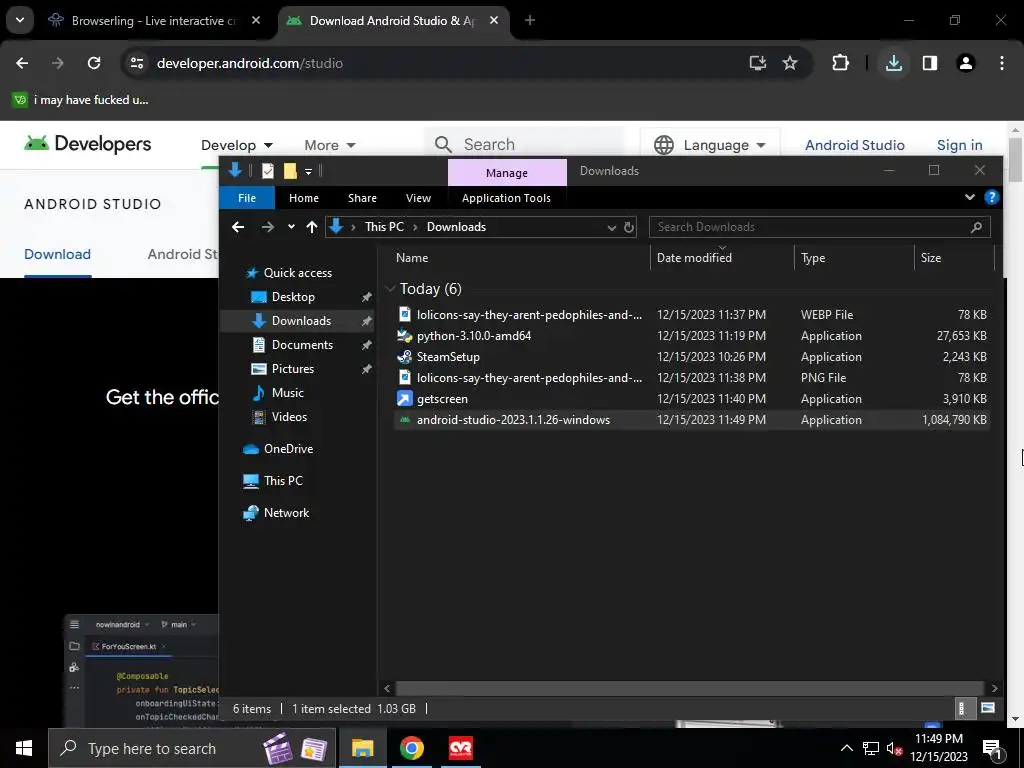
Task: Open the Windows Start menu
Action: tap(24, 748)
